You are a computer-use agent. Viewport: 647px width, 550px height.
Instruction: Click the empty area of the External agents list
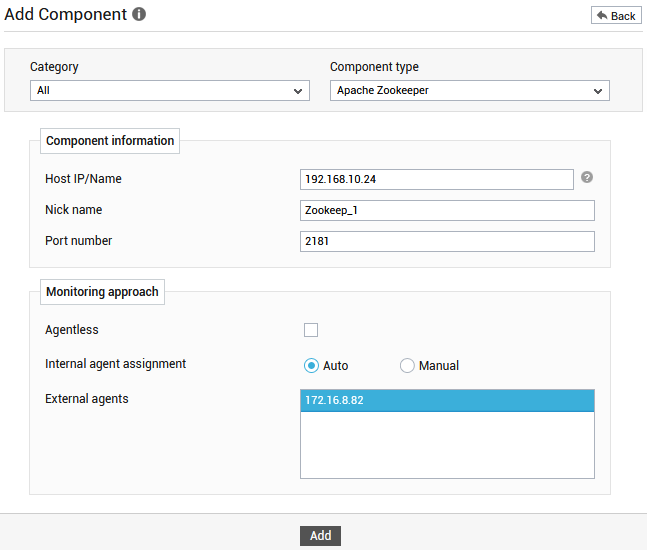[447, 445]
